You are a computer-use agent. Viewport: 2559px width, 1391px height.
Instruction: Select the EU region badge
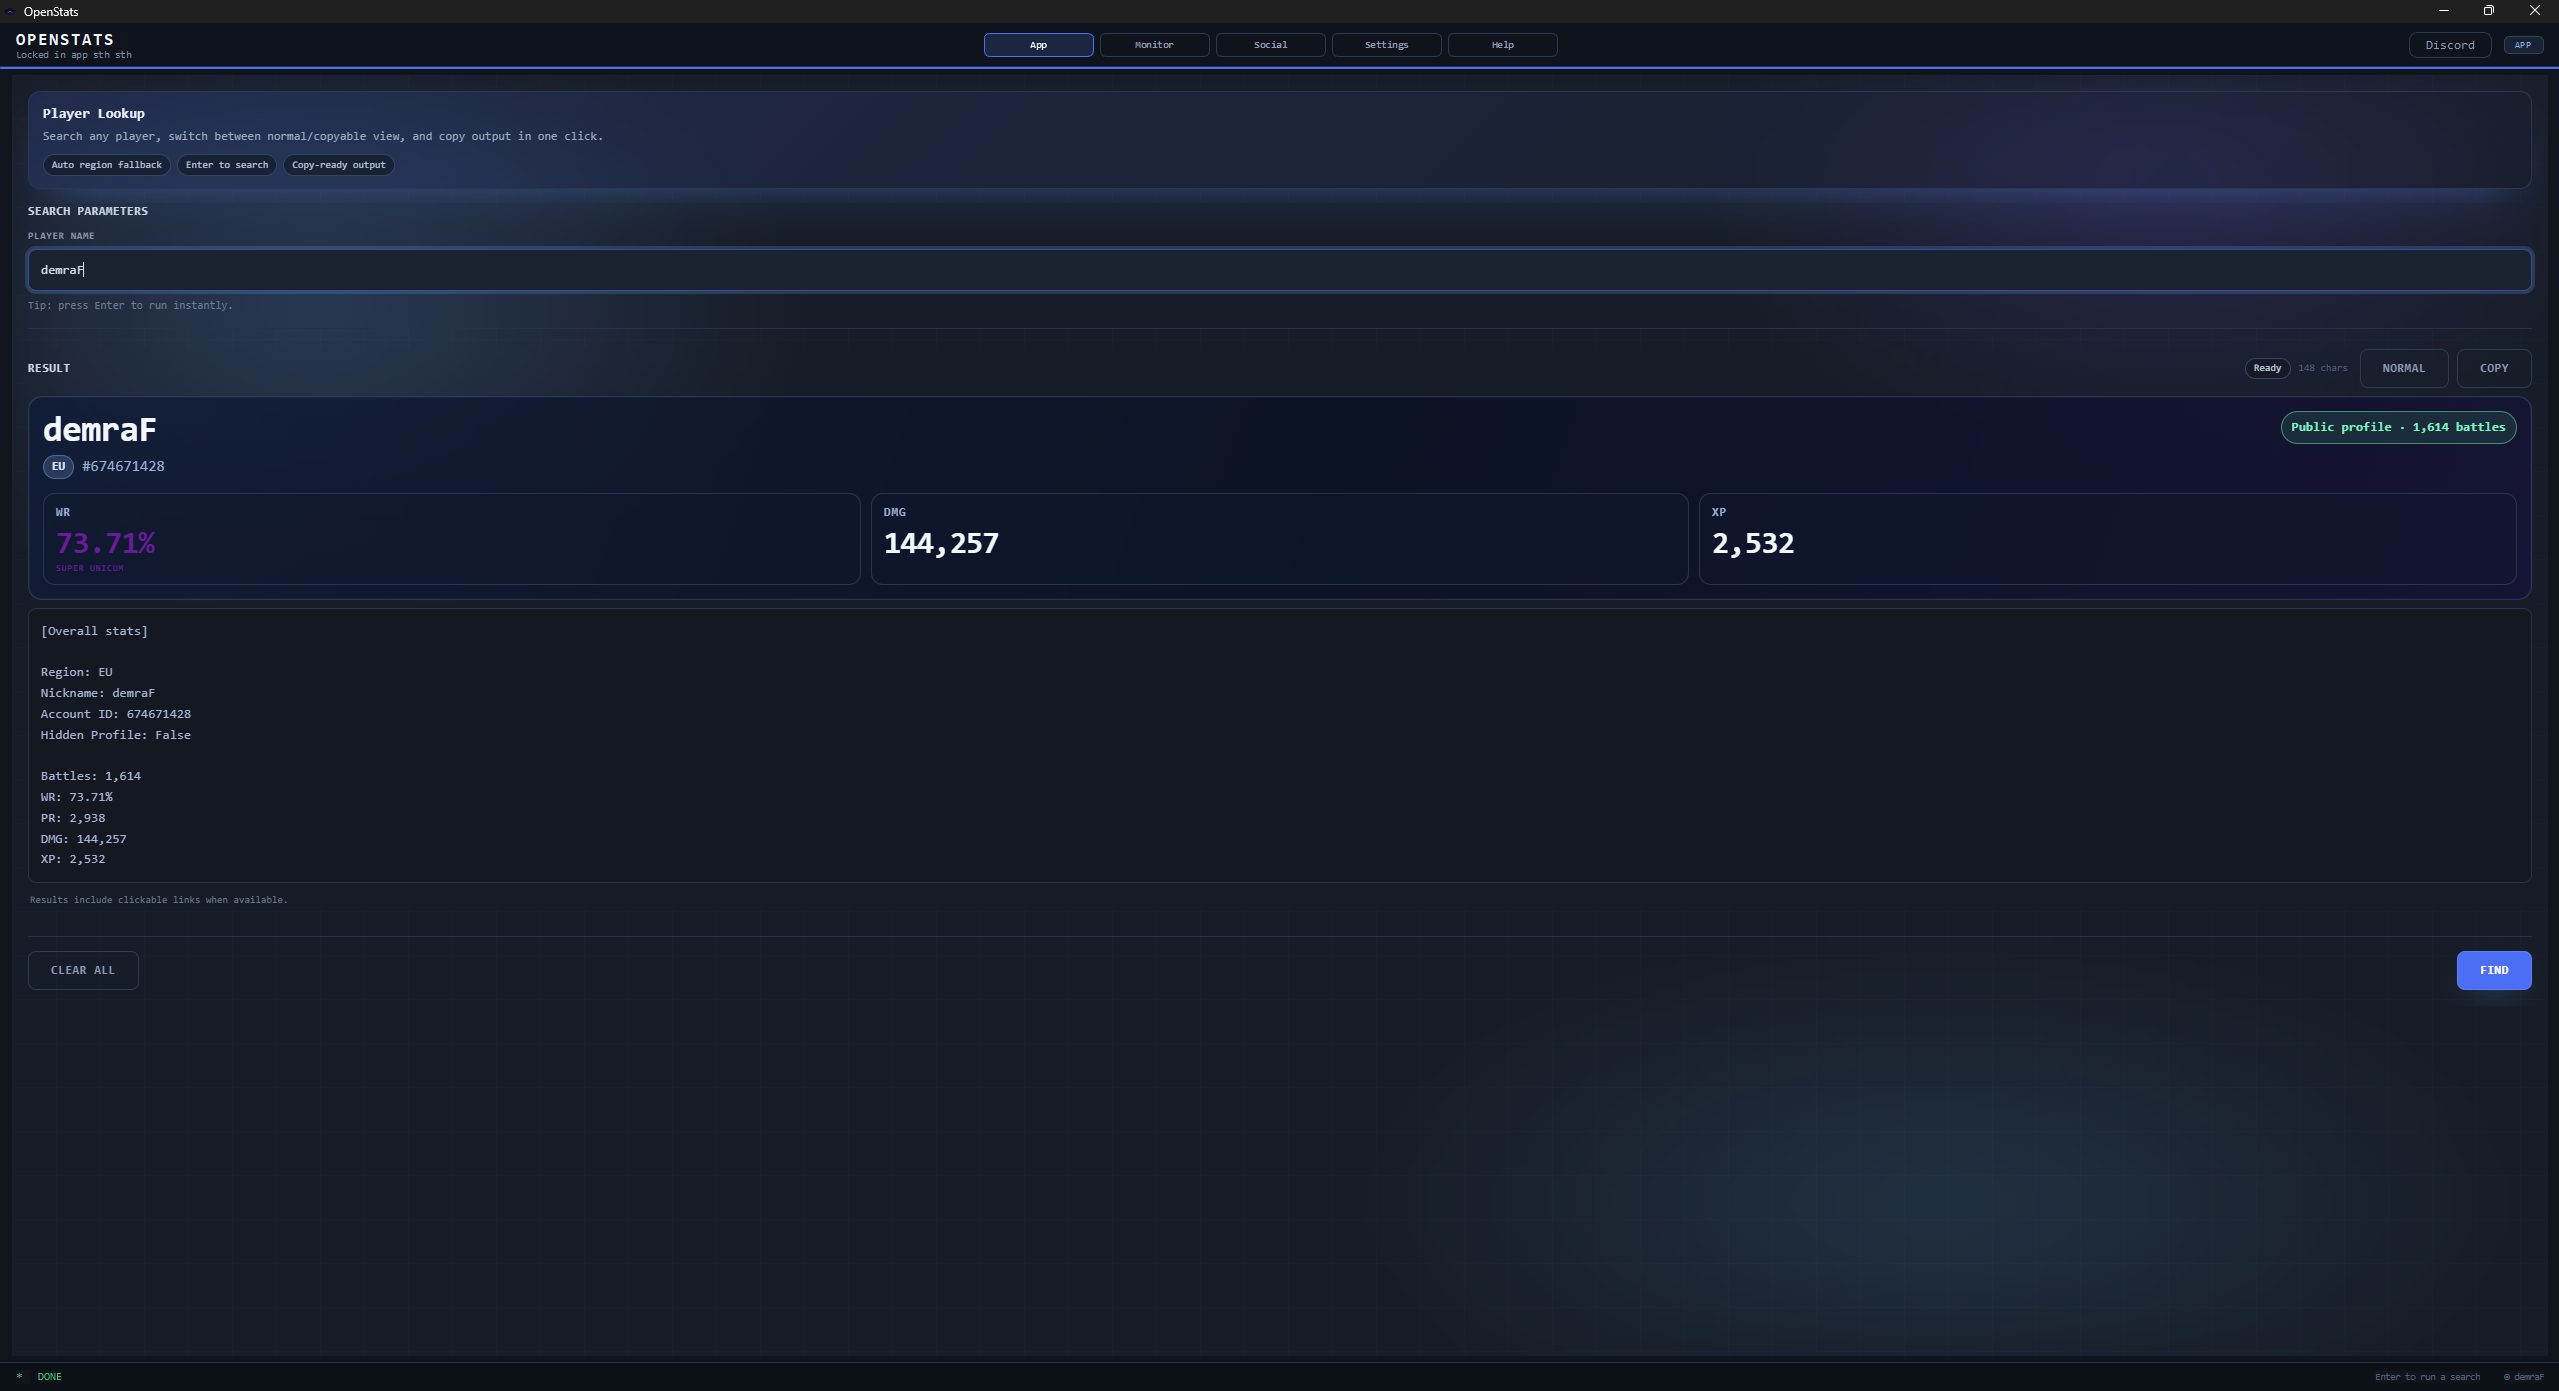(58, 466)
